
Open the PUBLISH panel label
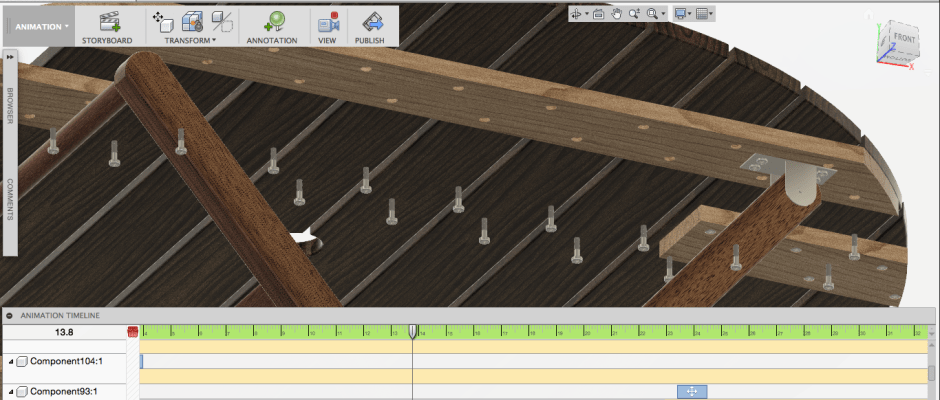pyautogui.click(x=369, y=41)
